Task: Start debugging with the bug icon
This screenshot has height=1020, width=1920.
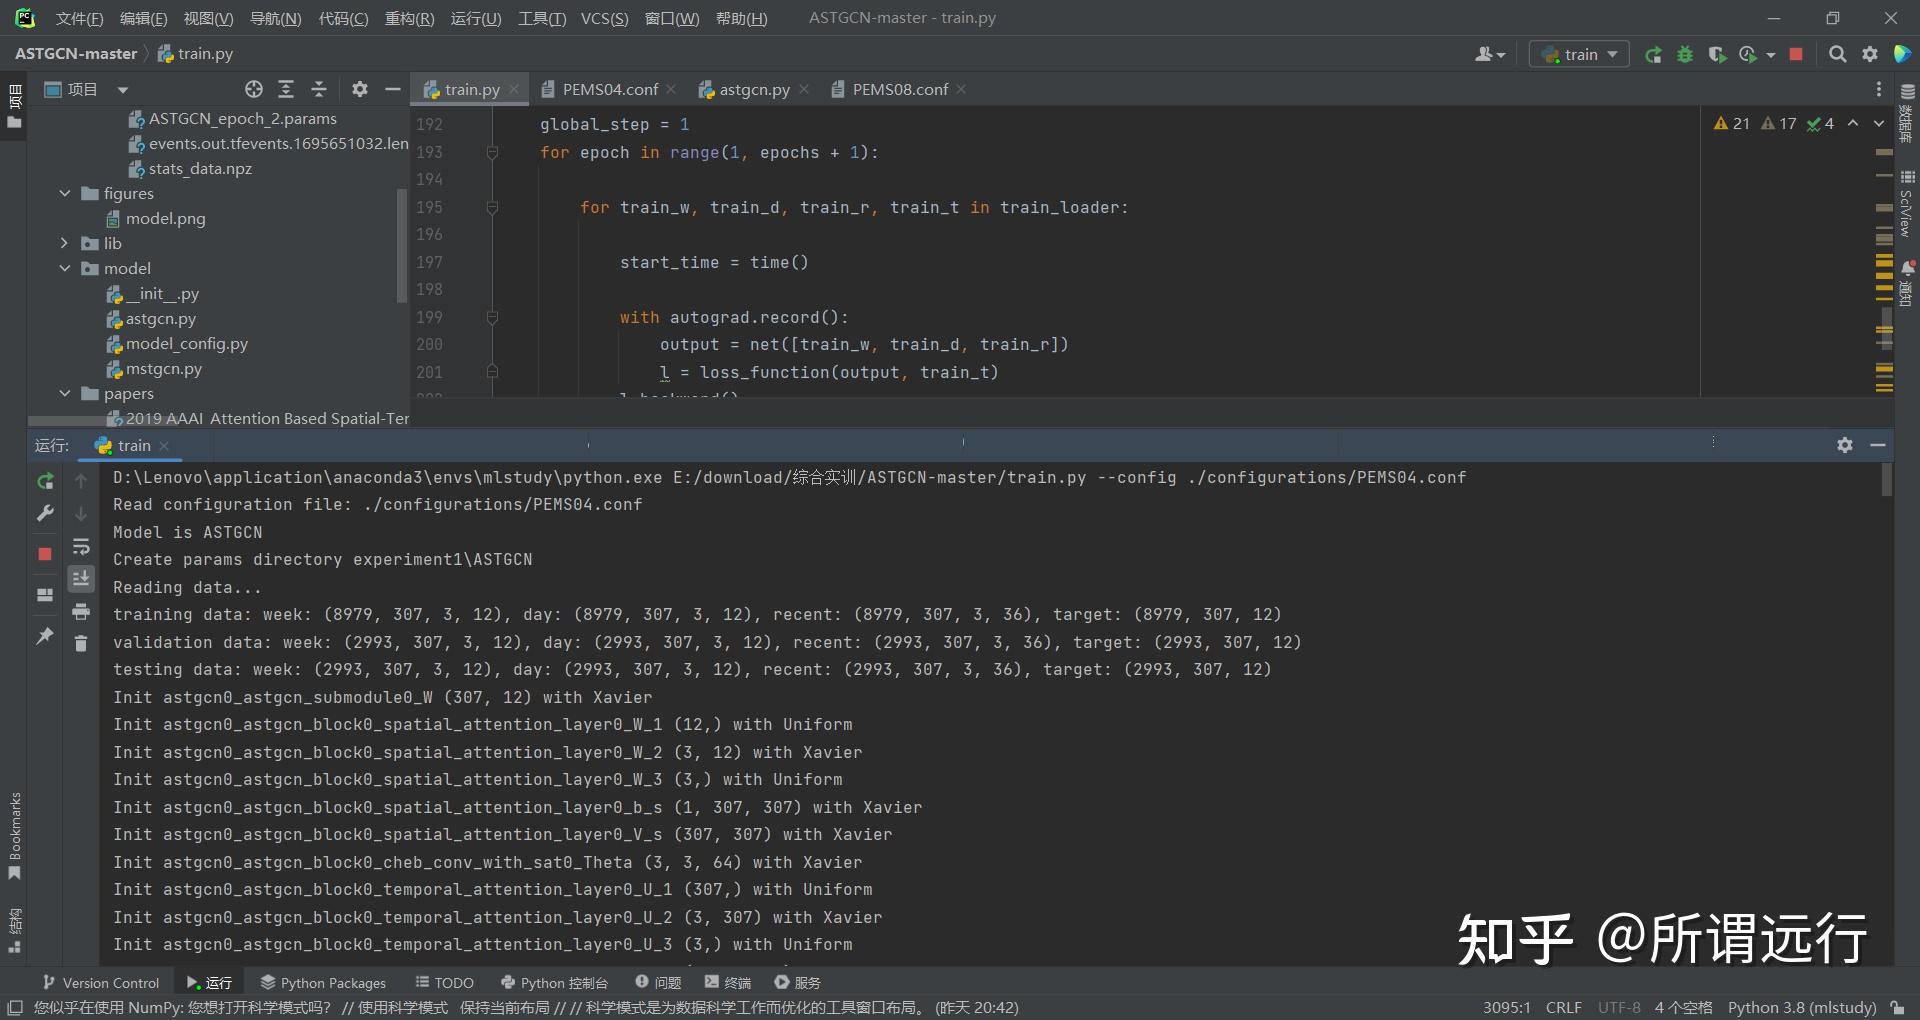Action: (x=1685, y=55)
